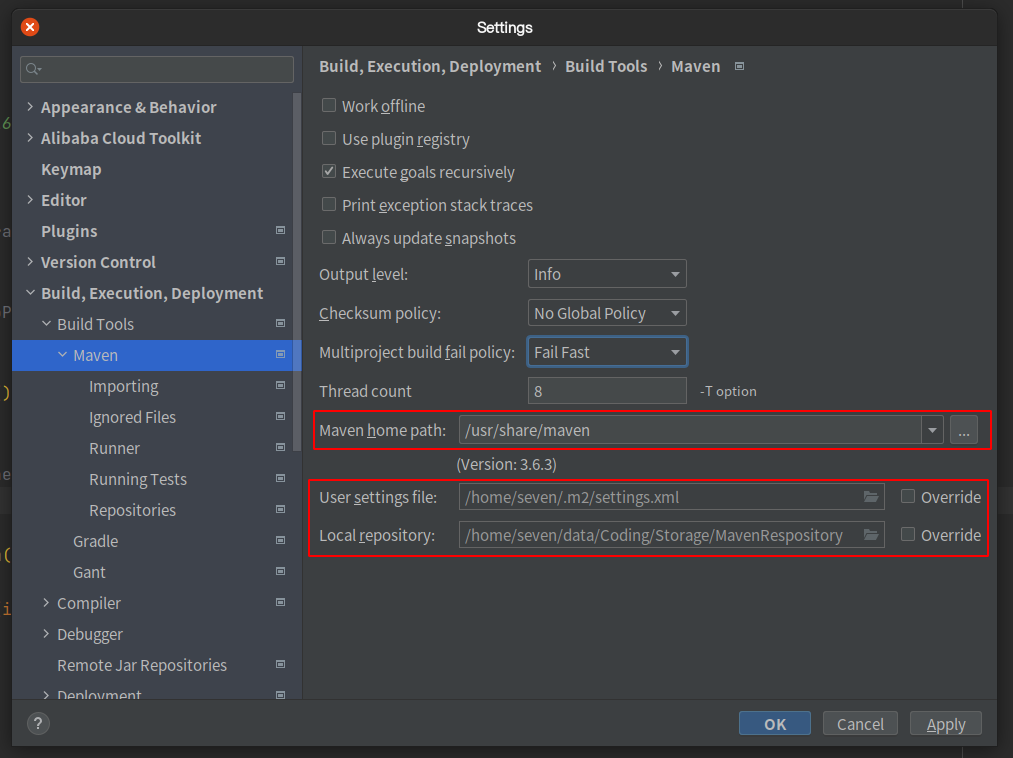The image size is (1013, 758).
Task: Expand the Compiler node
Action: click(x=46, y=603)
